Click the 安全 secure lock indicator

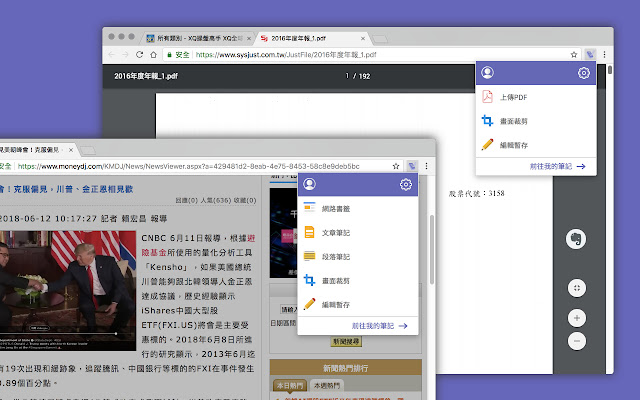pos(178,54)
